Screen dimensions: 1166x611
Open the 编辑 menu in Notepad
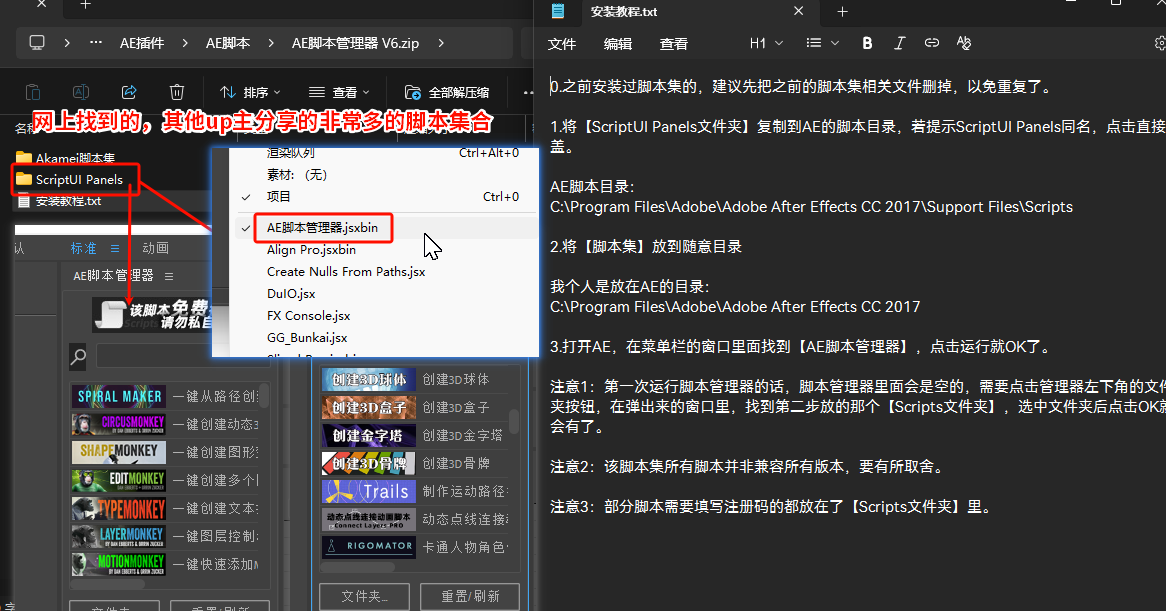click(617, 44)
